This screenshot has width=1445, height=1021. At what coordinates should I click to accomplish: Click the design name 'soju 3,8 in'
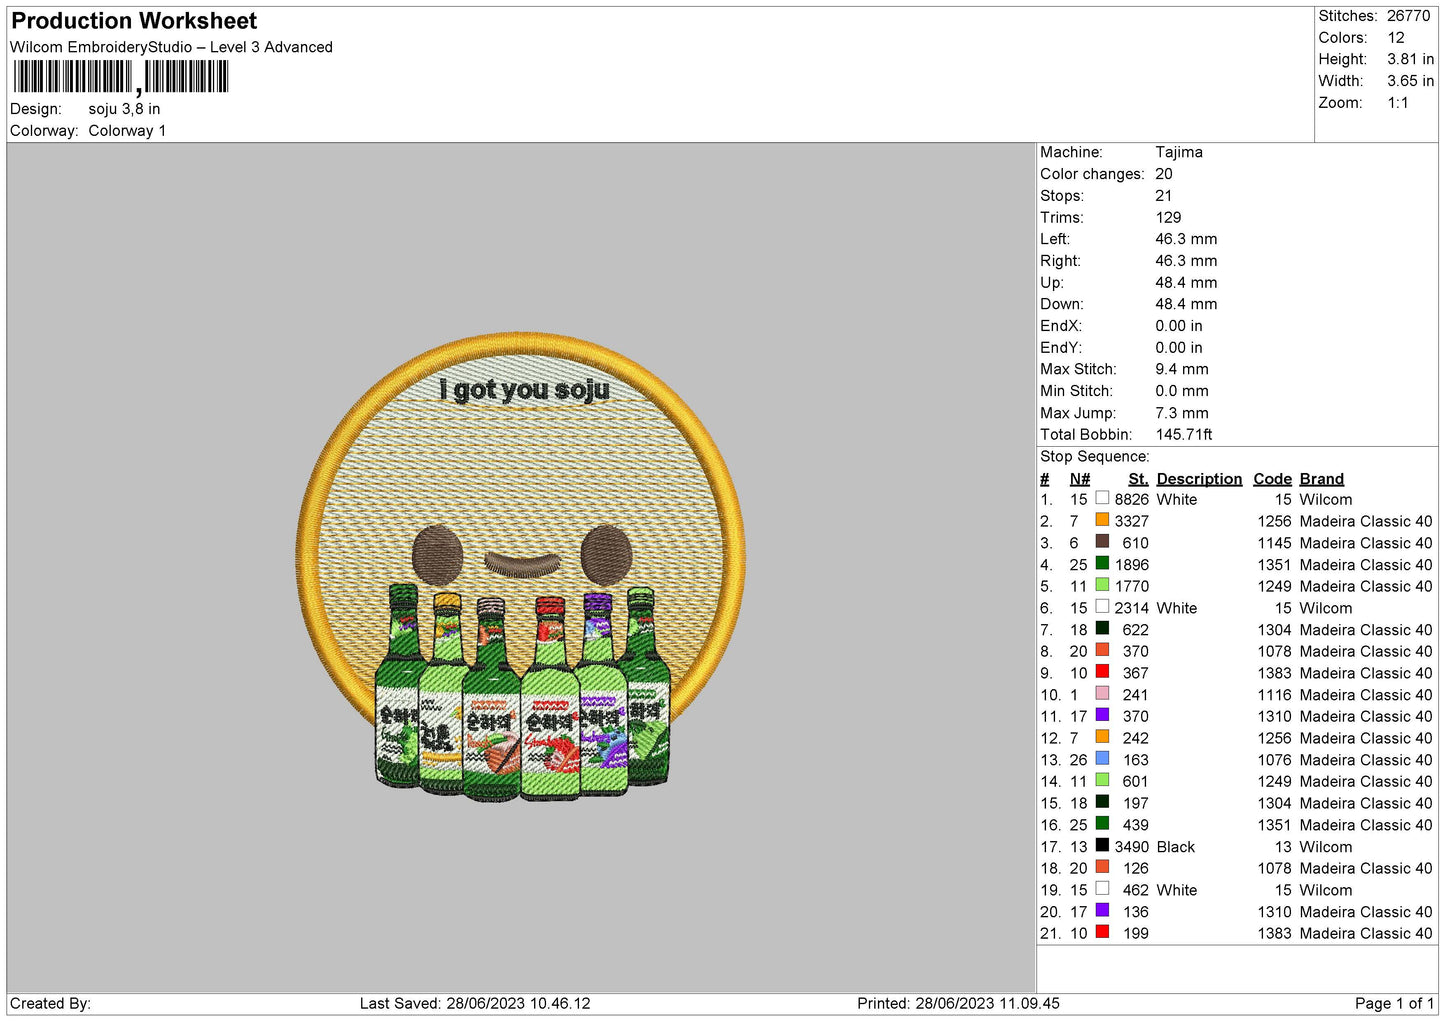124,109
